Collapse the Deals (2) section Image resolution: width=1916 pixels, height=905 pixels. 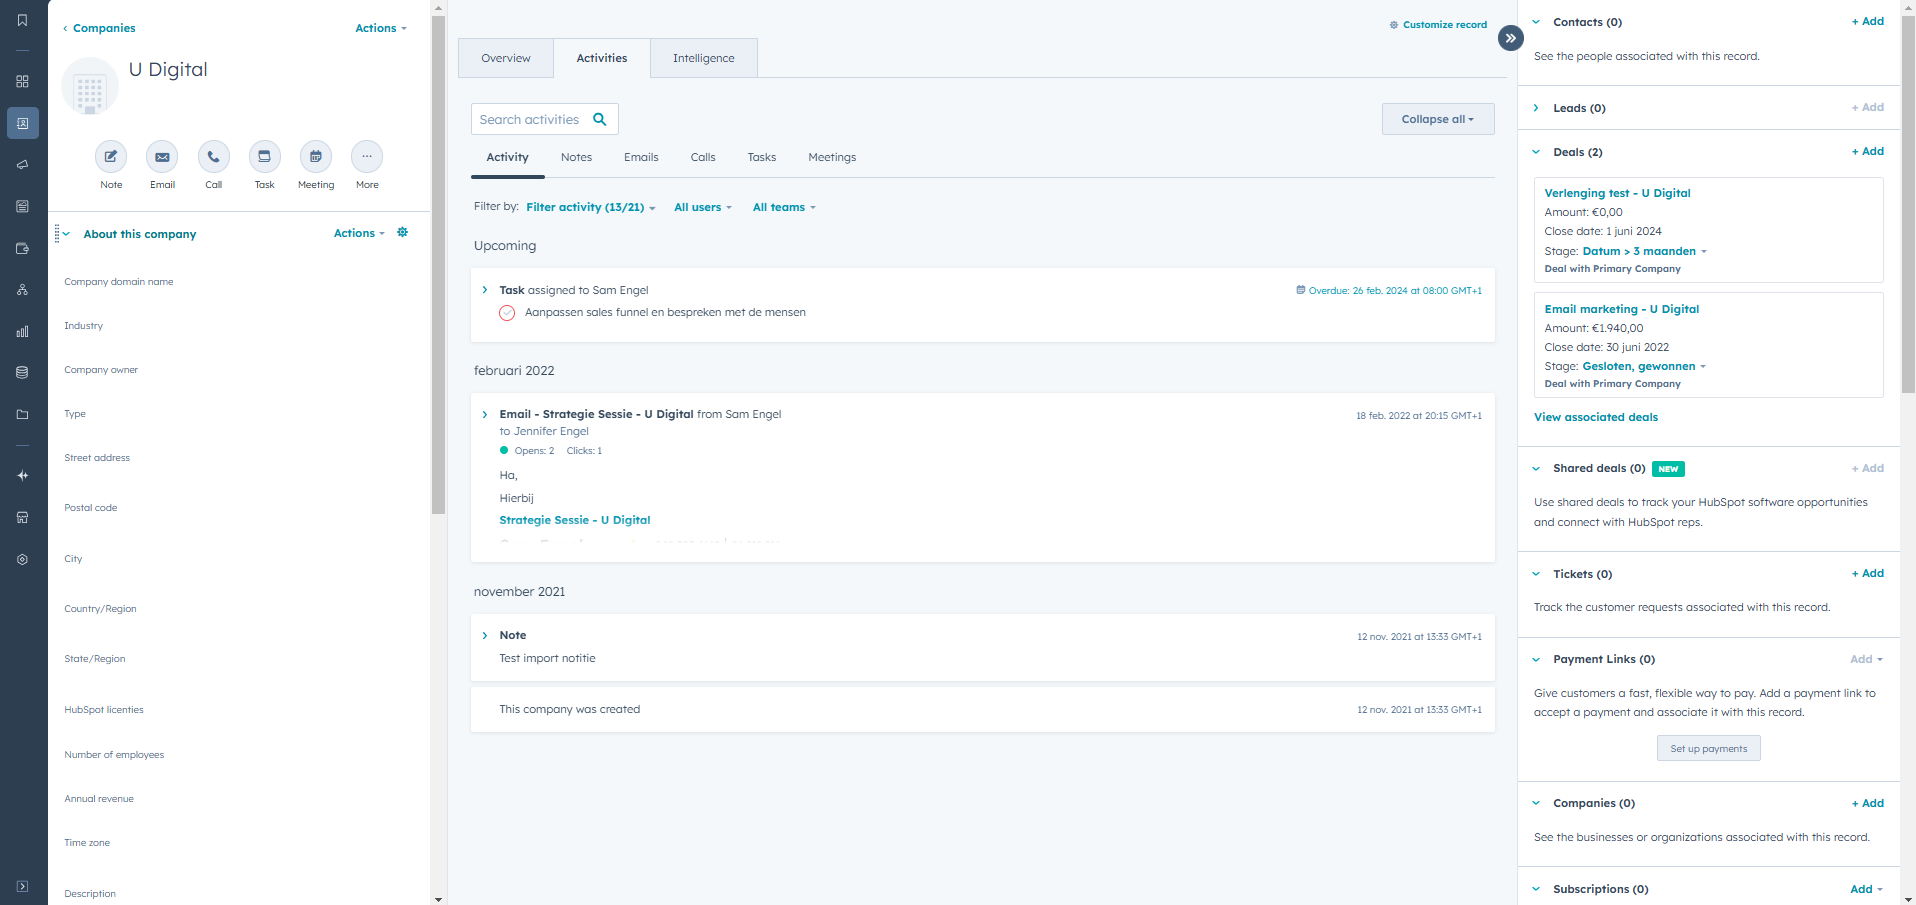click(x=1536, y=152)
